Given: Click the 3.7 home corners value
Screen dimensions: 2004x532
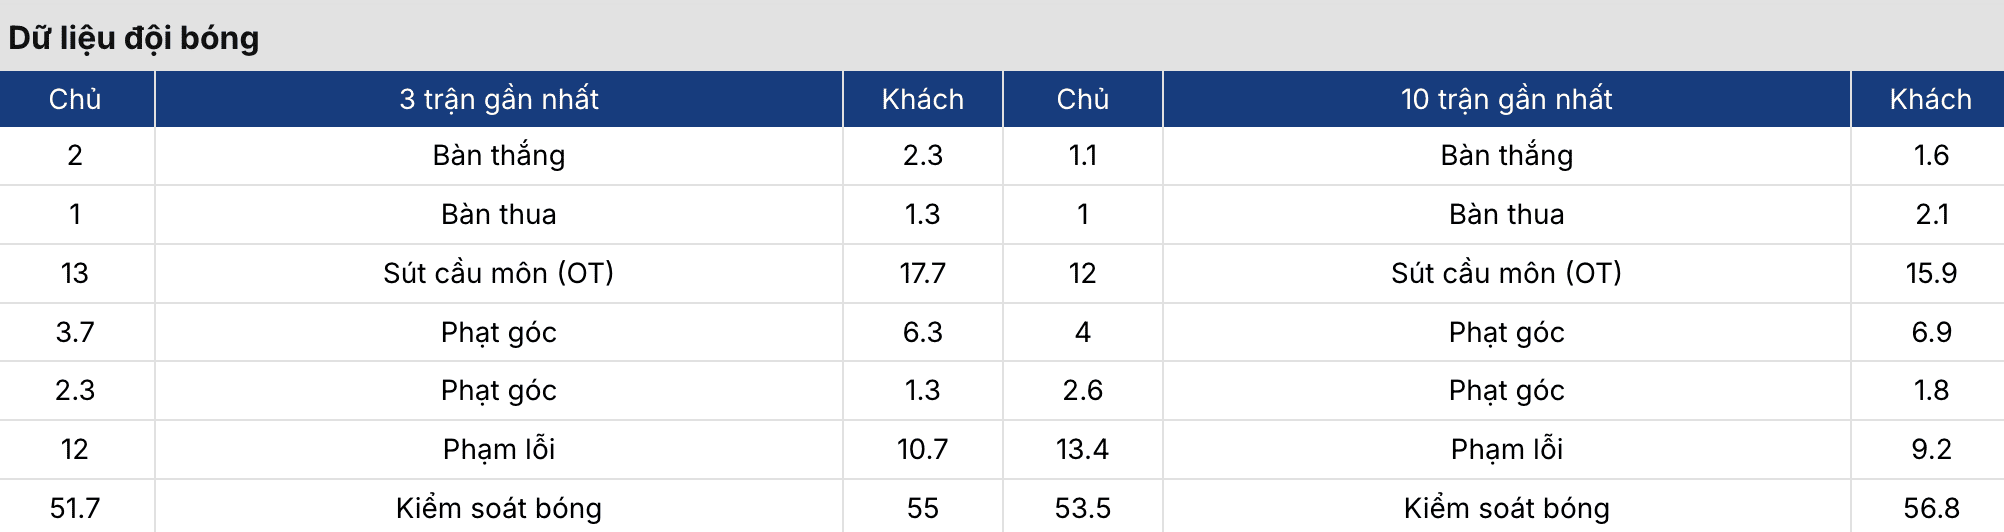Looking at the screenshot, I should point(75,332).
